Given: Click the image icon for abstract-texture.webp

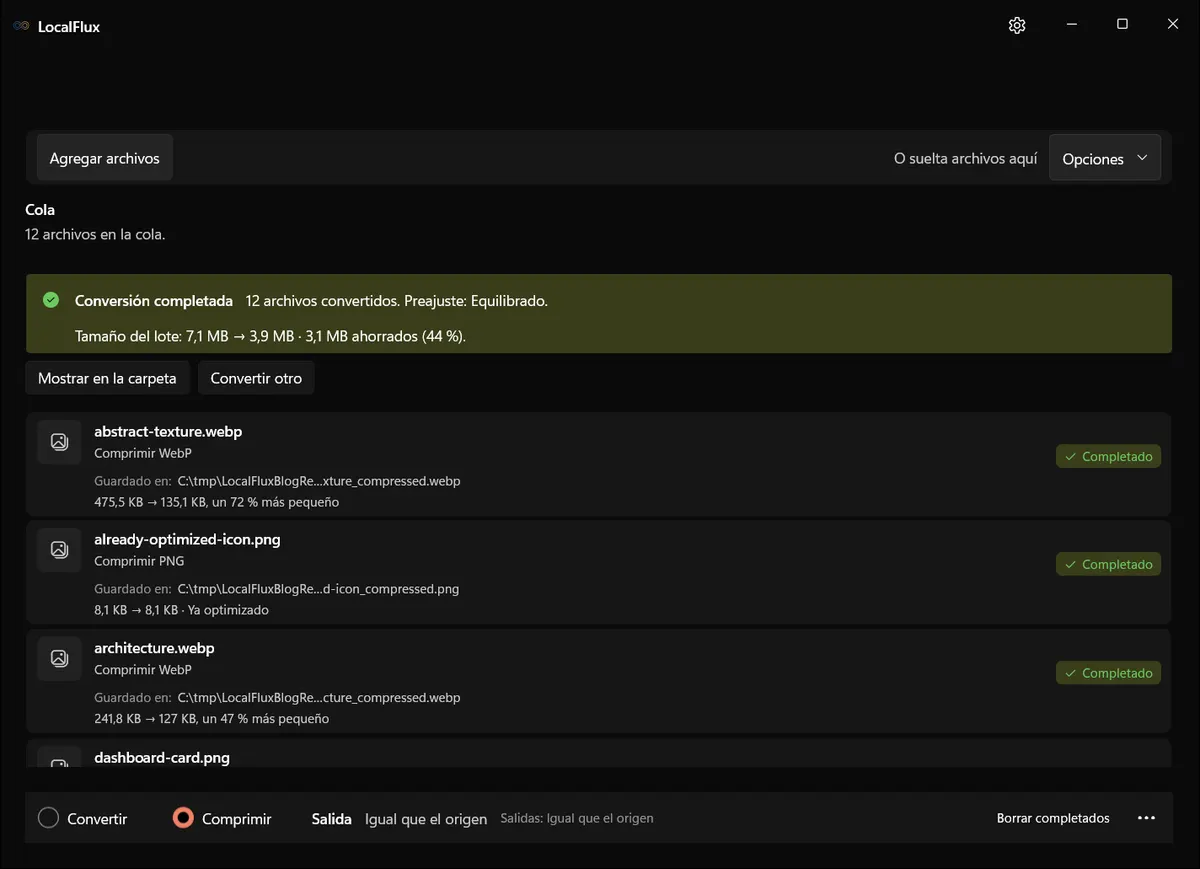Looking at the screenshot, I should [x=59, y=442].
